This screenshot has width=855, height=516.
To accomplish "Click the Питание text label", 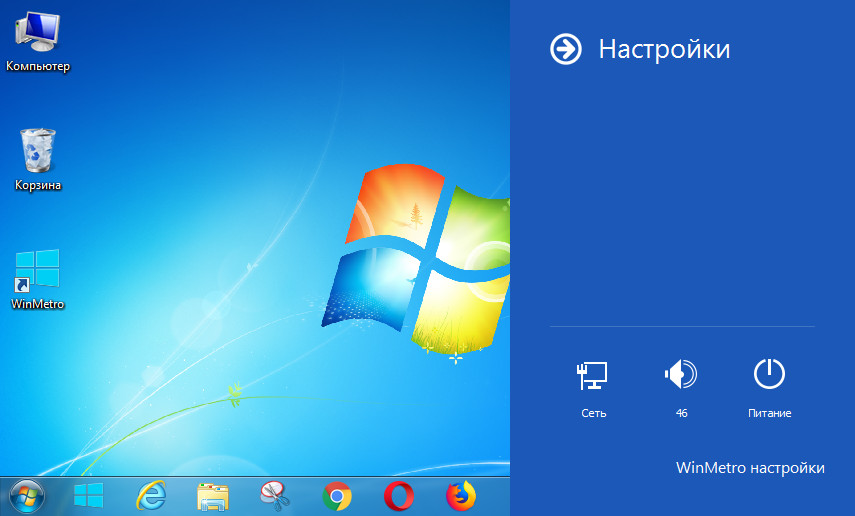I will [769, 413].
